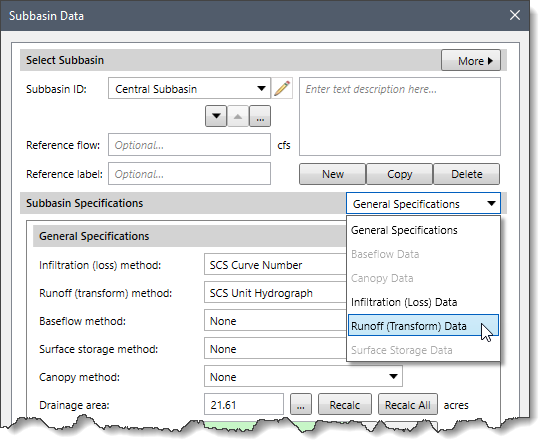Click the Recalc All button

(x=408, y=404)
